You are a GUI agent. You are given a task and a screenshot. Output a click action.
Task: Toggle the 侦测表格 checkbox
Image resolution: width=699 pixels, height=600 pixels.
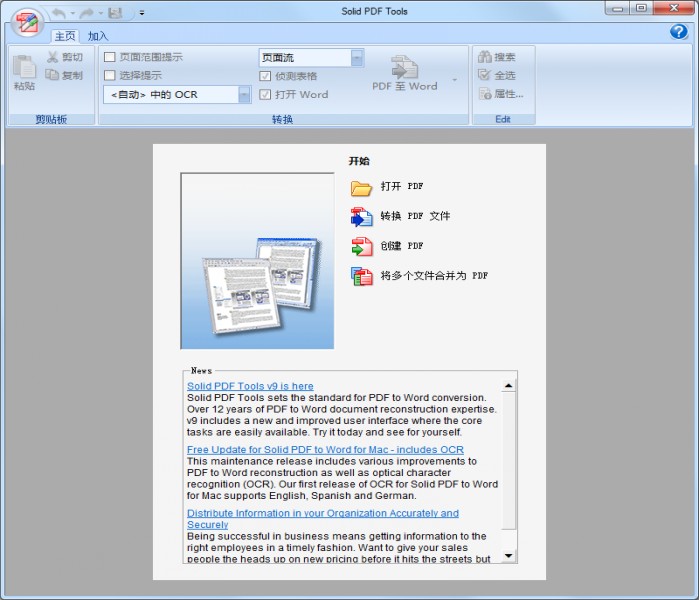(265, 76)
